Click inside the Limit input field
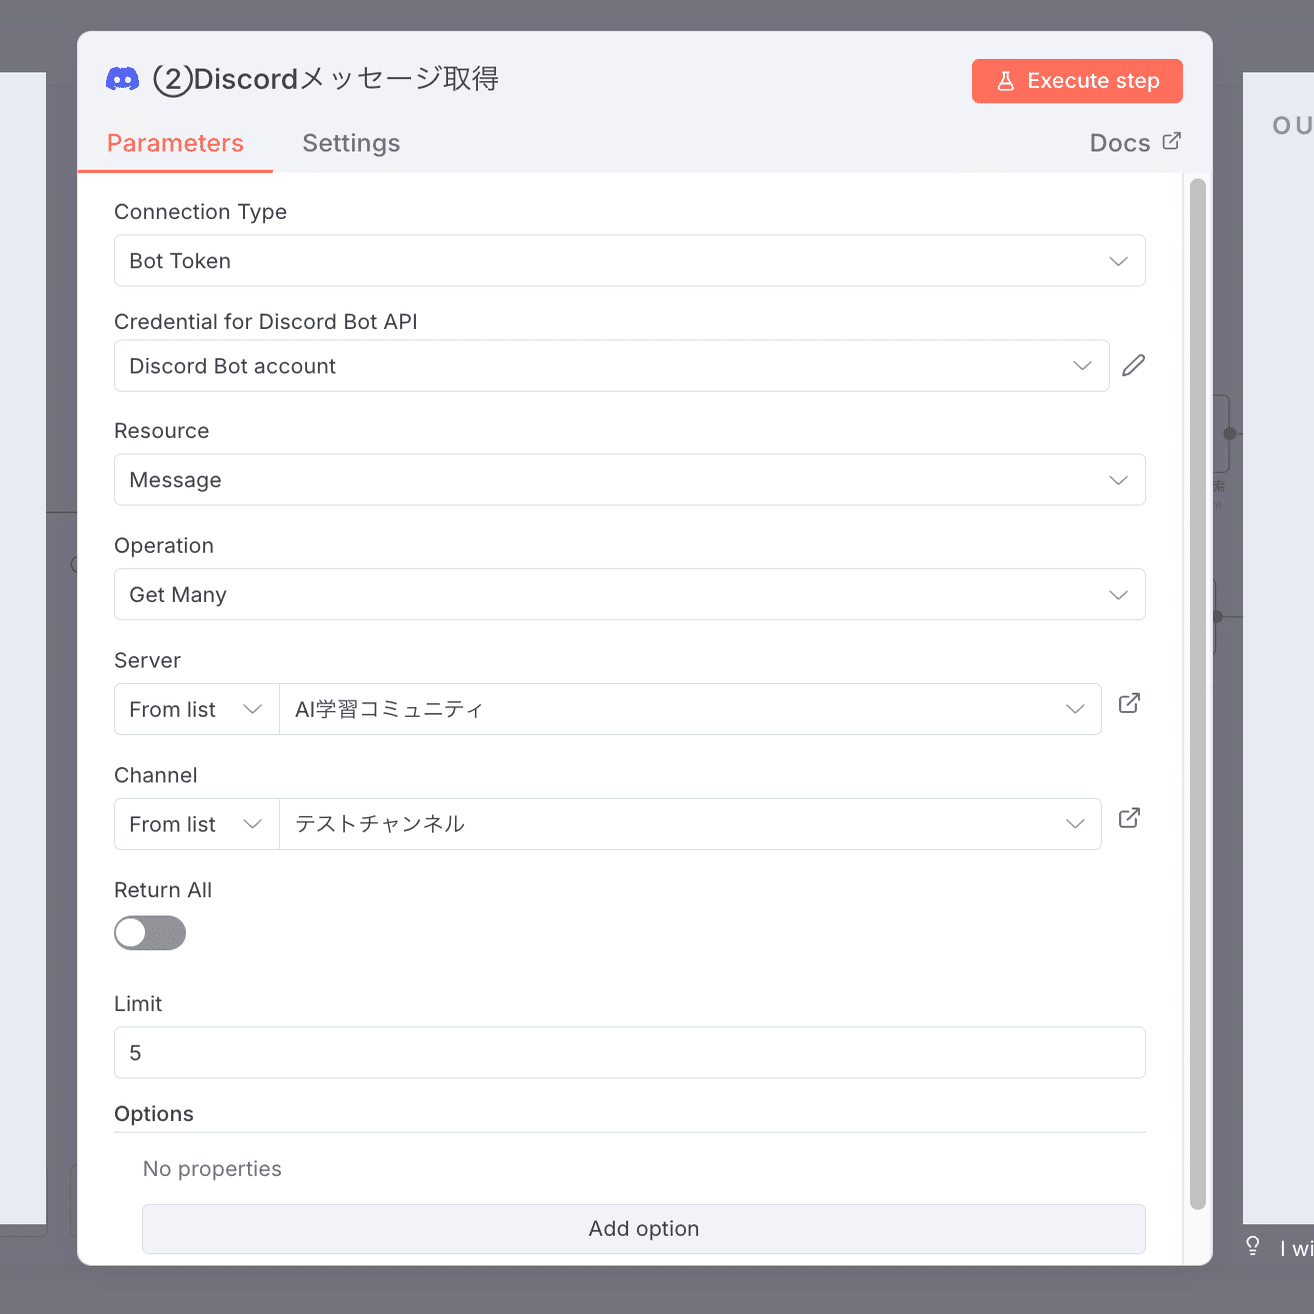 [630, 1052]
